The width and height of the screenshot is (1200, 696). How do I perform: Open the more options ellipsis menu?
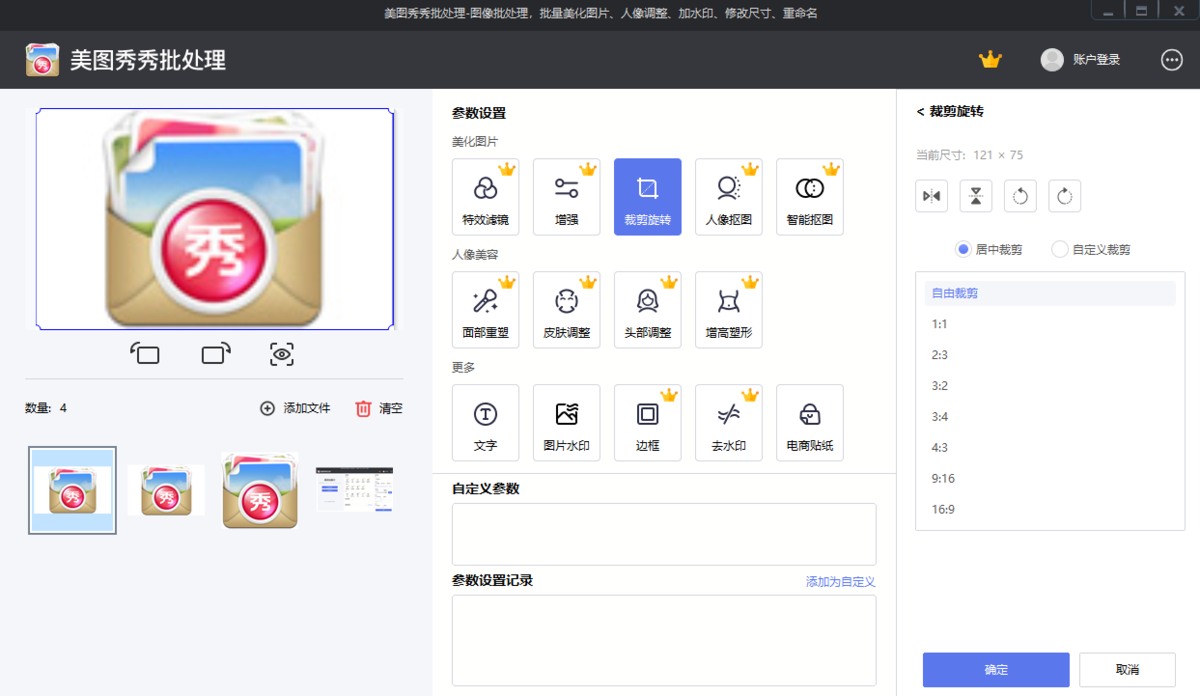click(1172, 60)
